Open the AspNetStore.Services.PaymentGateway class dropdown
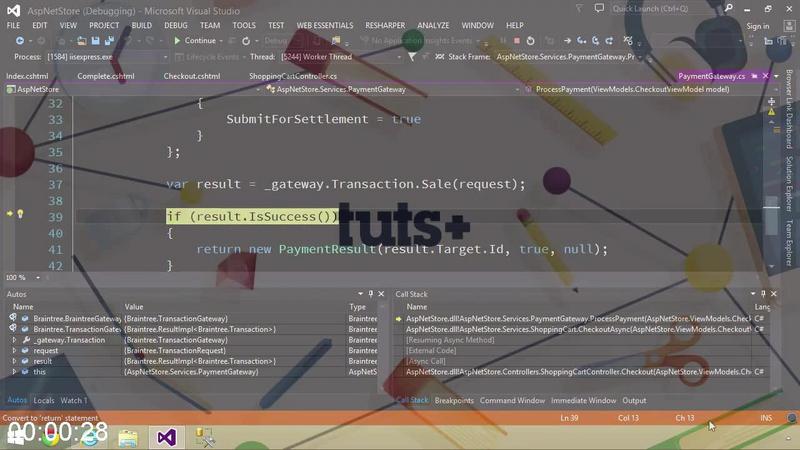 516,89
